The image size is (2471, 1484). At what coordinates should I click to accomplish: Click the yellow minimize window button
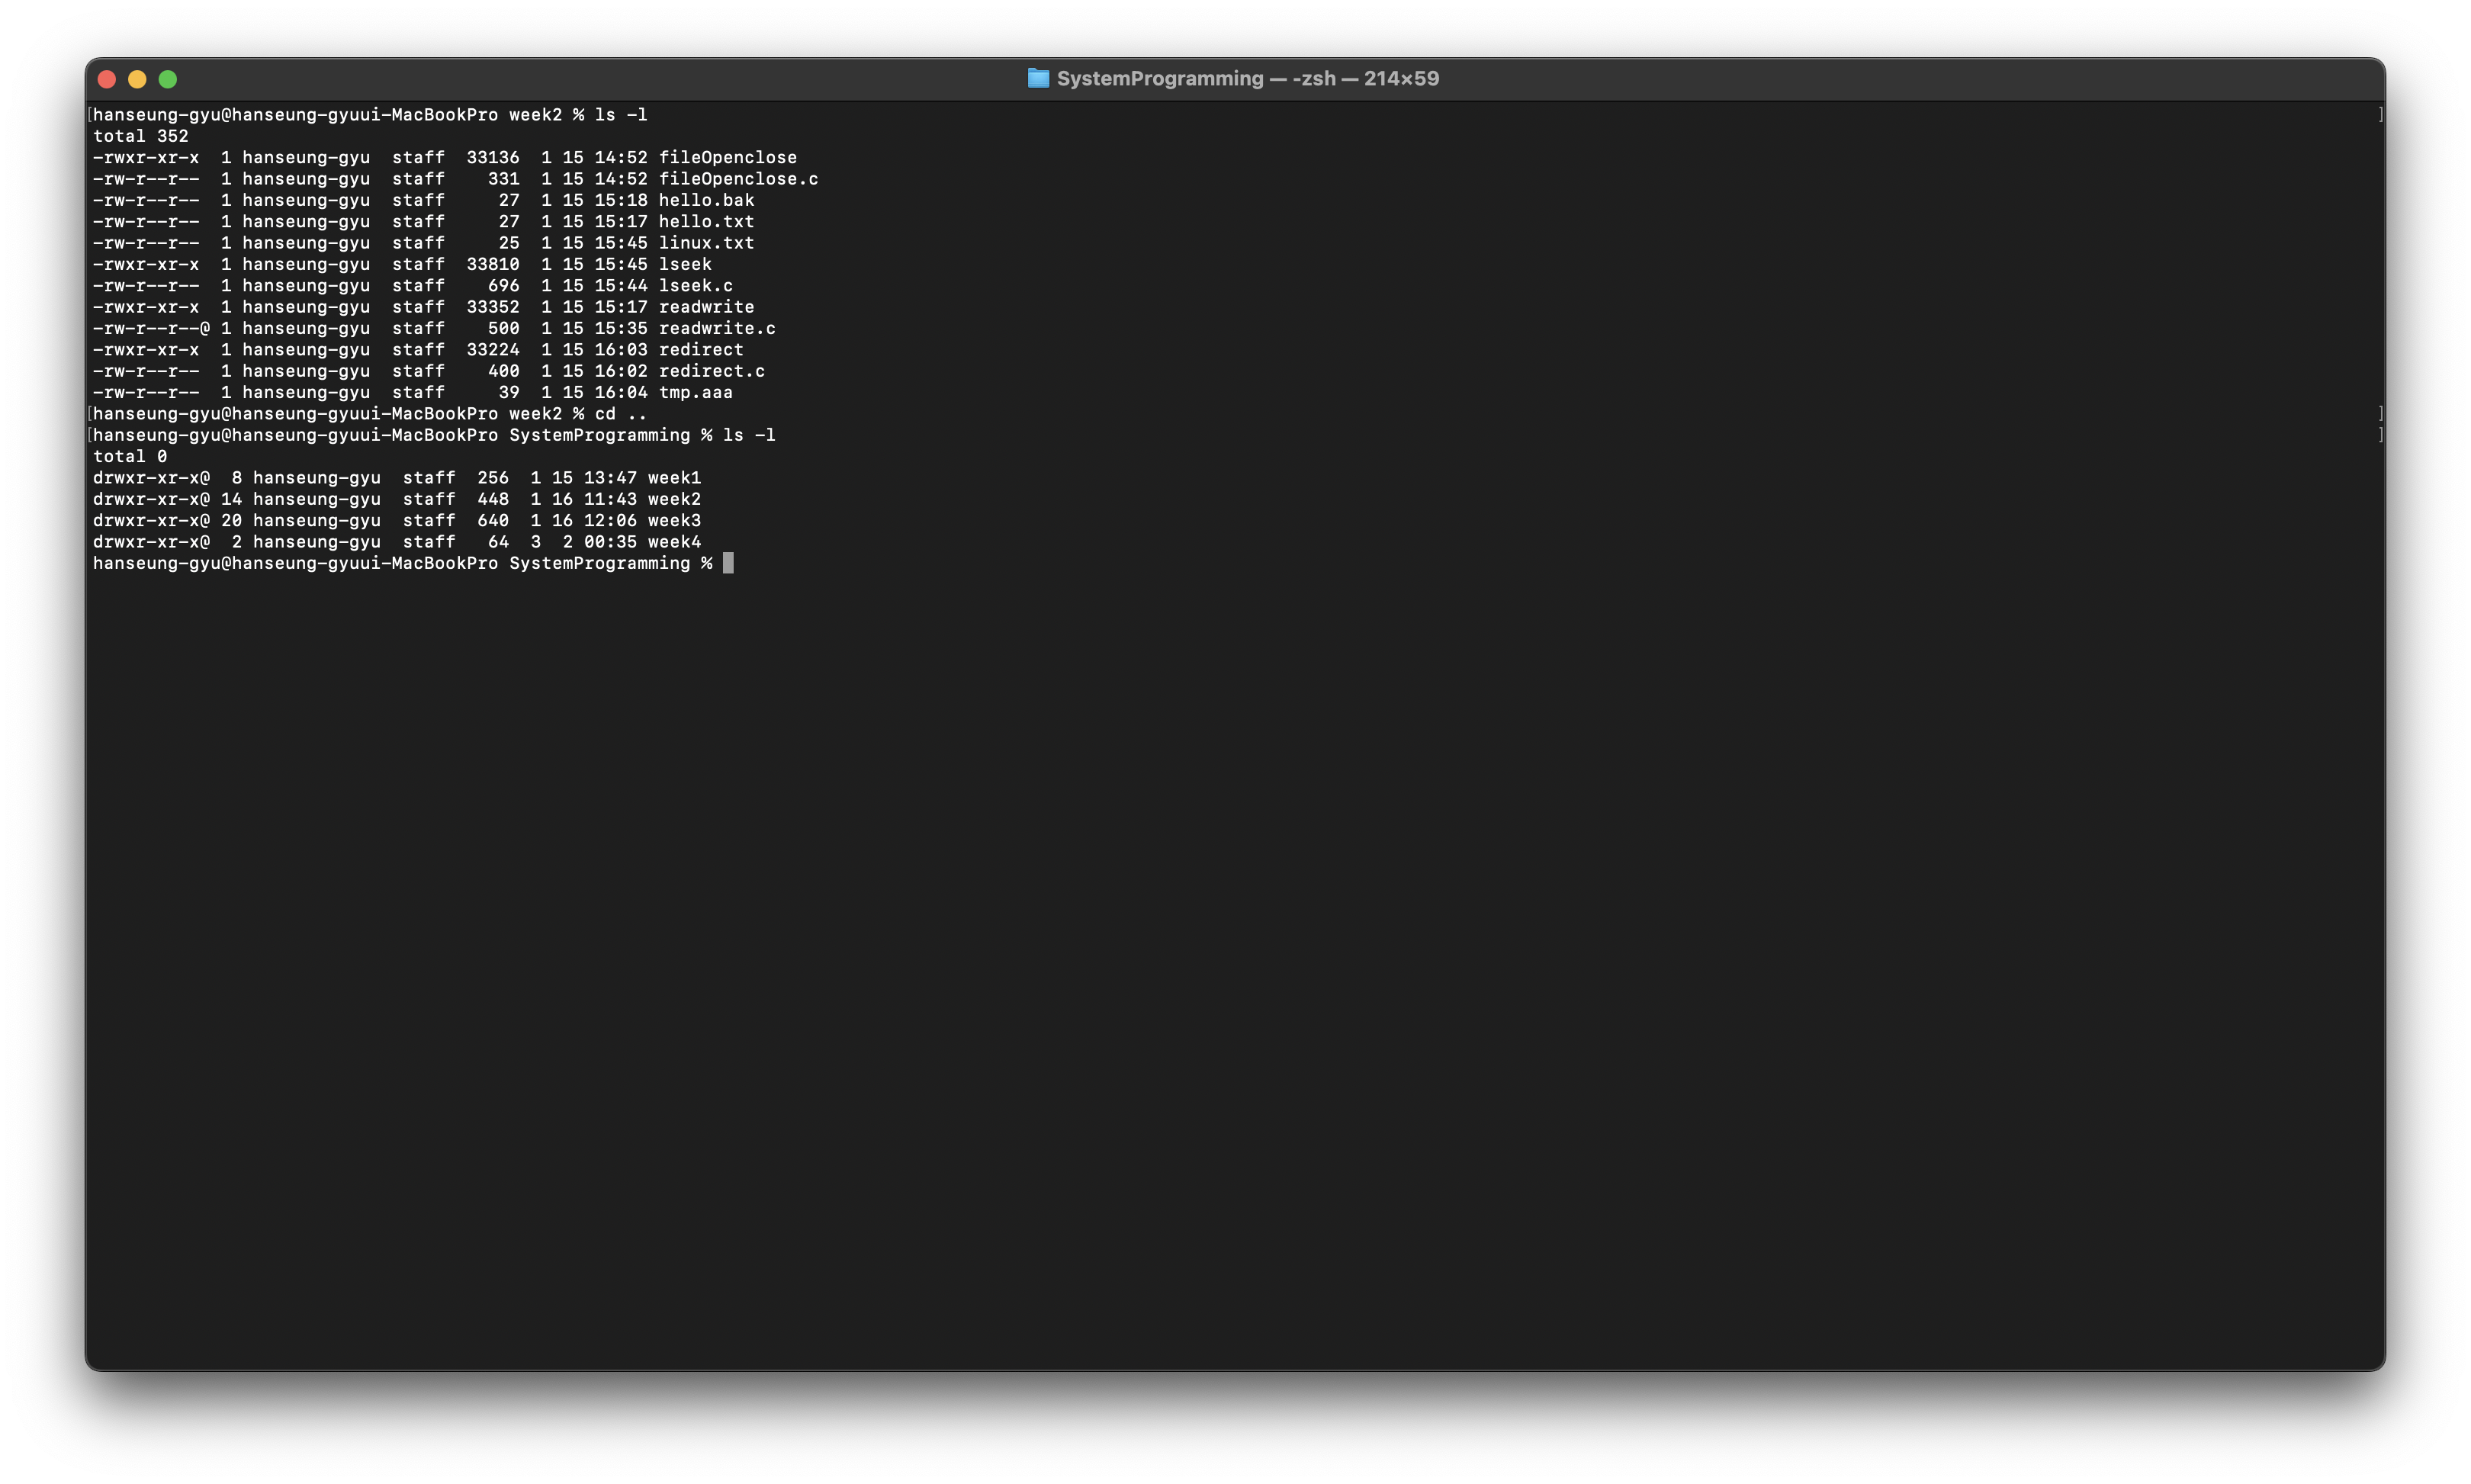137,79
